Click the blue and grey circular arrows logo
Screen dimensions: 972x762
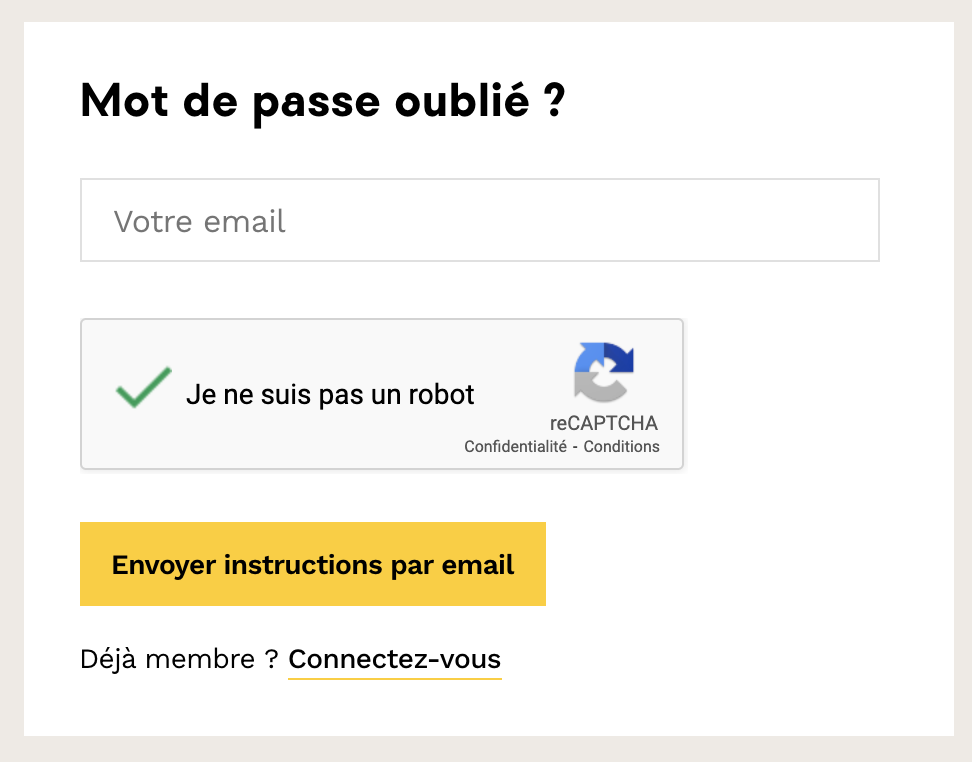604,372
